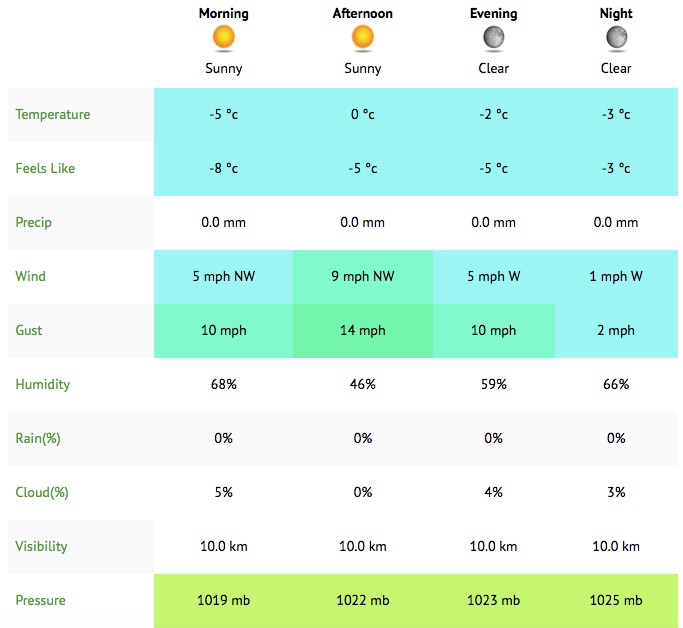
Task: Click the 46% afternoon humidity value
Action: pos(363,385)
